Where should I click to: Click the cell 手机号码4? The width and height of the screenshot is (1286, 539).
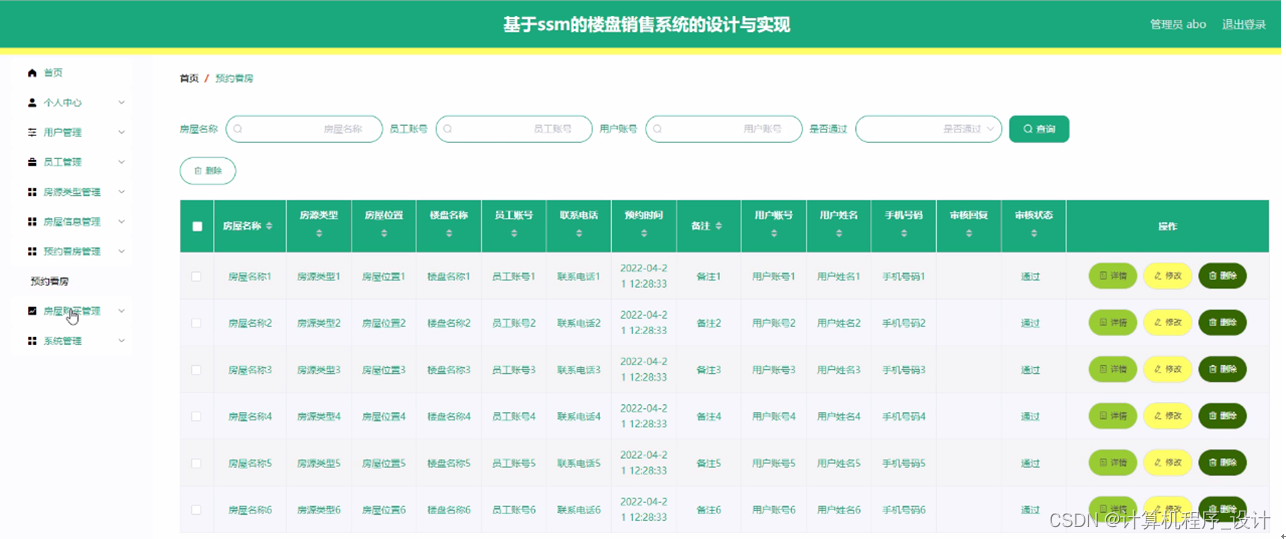[903, 416]
